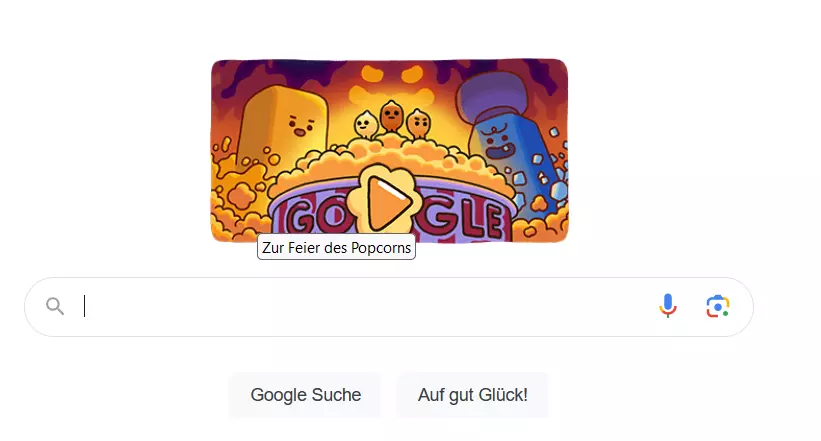
Task: Click the Auf gut Glück! button
Action: coord(473,395)
